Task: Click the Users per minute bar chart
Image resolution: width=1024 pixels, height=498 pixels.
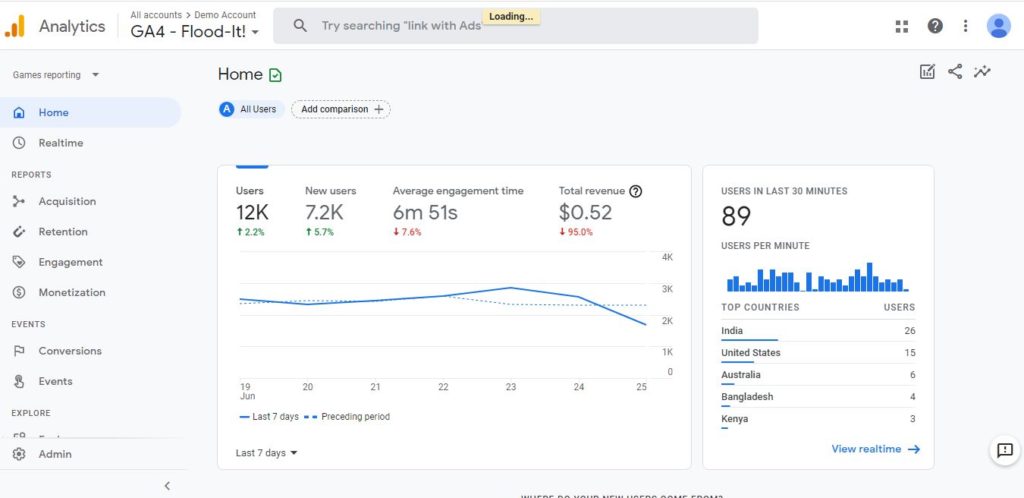Action: click(818, 277)
